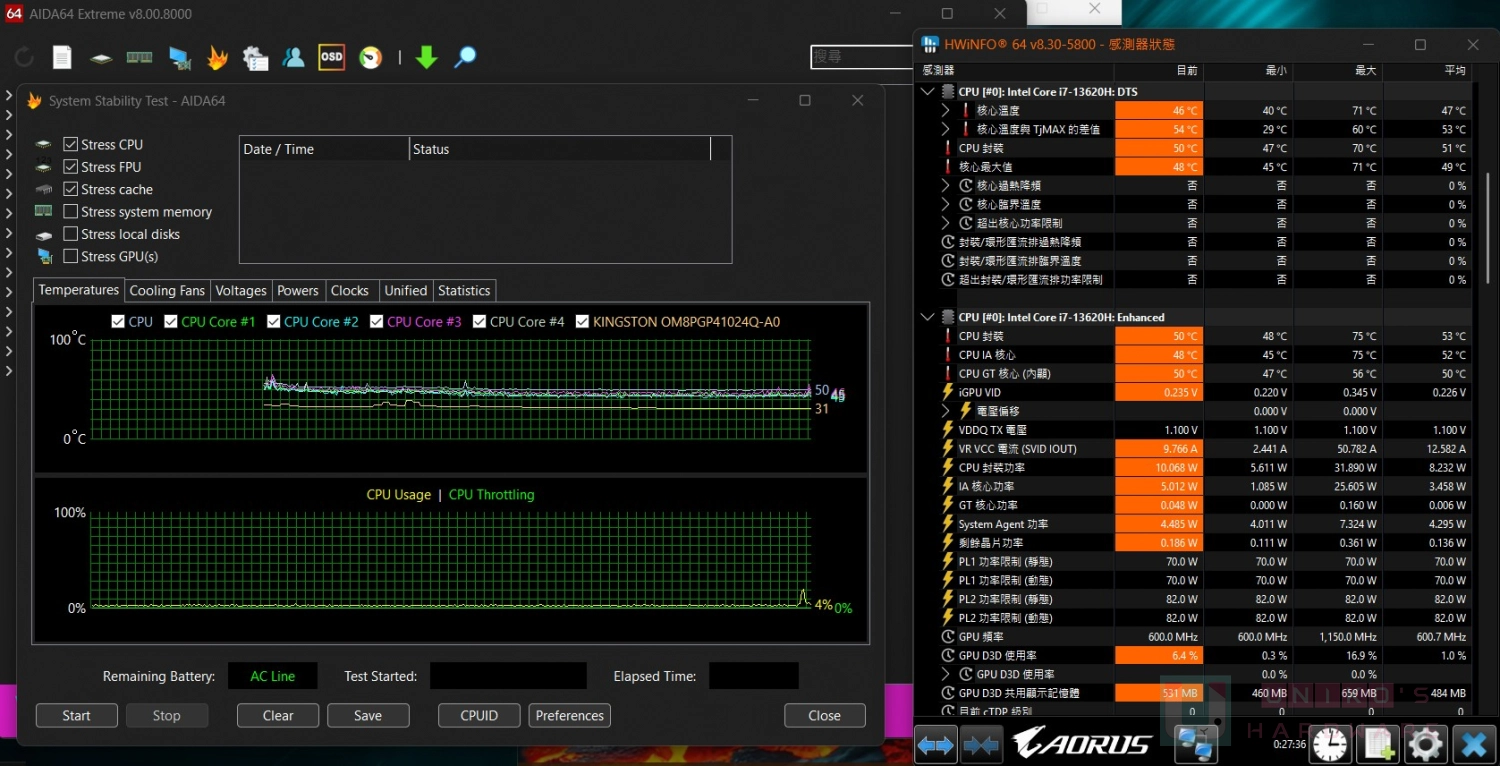Expand the 核心溫度 row in HWiNFO
The image size is (1500, 766).
coord(946,111)
